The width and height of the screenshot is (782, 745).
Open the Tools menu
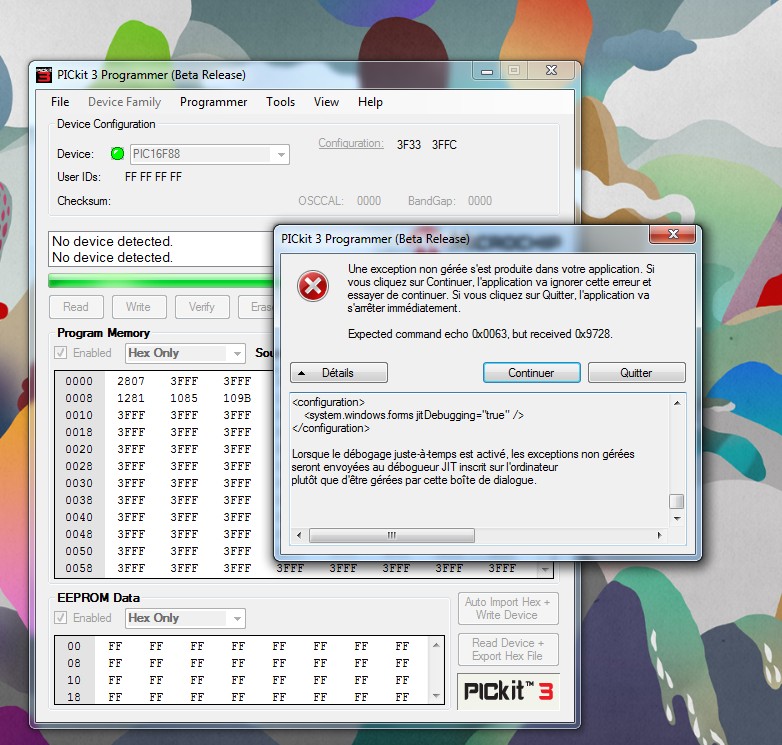click(x=280, y=102)
